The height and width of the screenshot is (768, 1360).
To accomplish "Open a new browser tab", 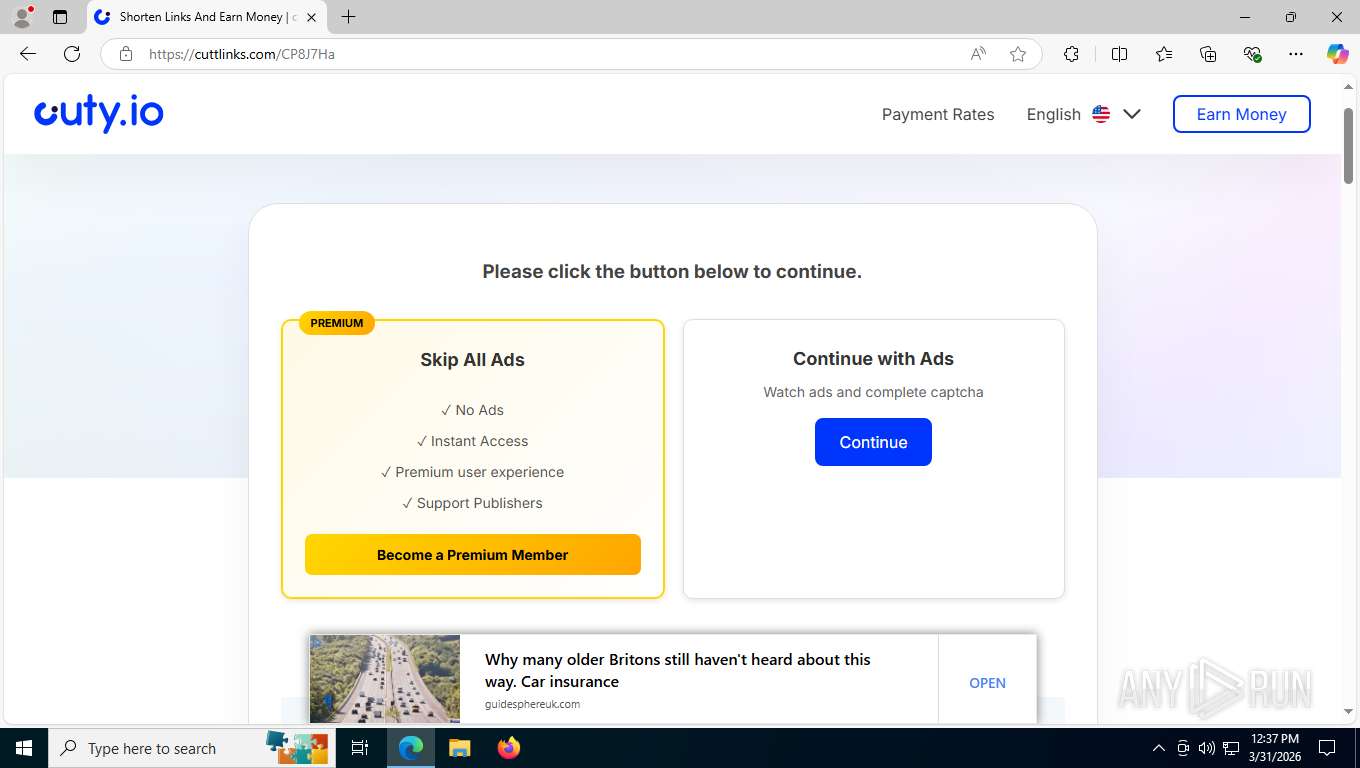I will pyautogui.click(x=348, y=17).
